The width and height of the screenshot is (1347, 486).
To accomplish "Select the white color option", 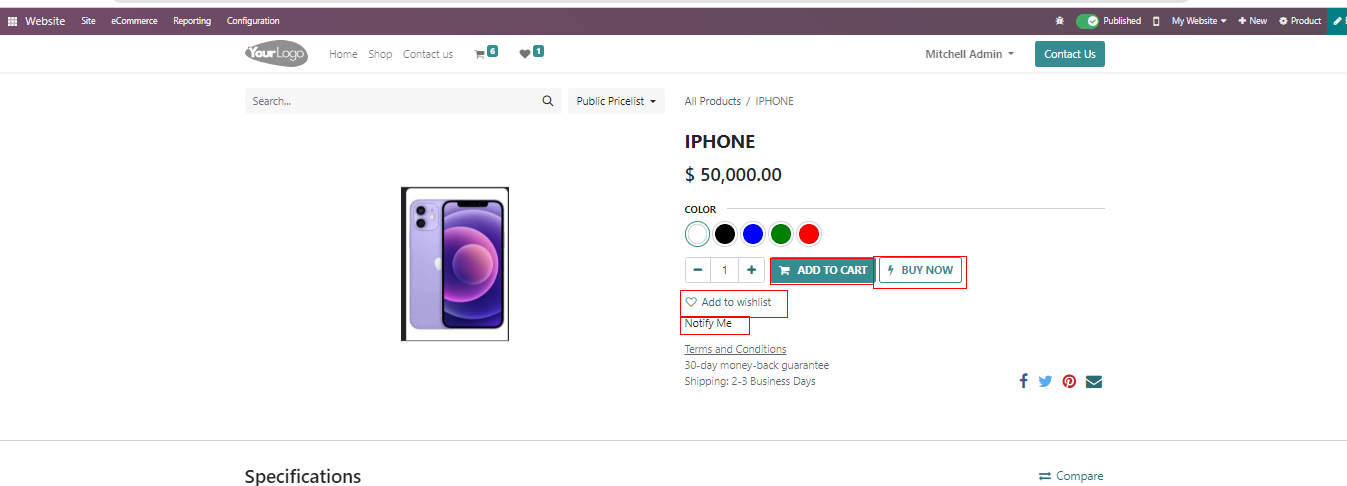I will click(697, 234).
